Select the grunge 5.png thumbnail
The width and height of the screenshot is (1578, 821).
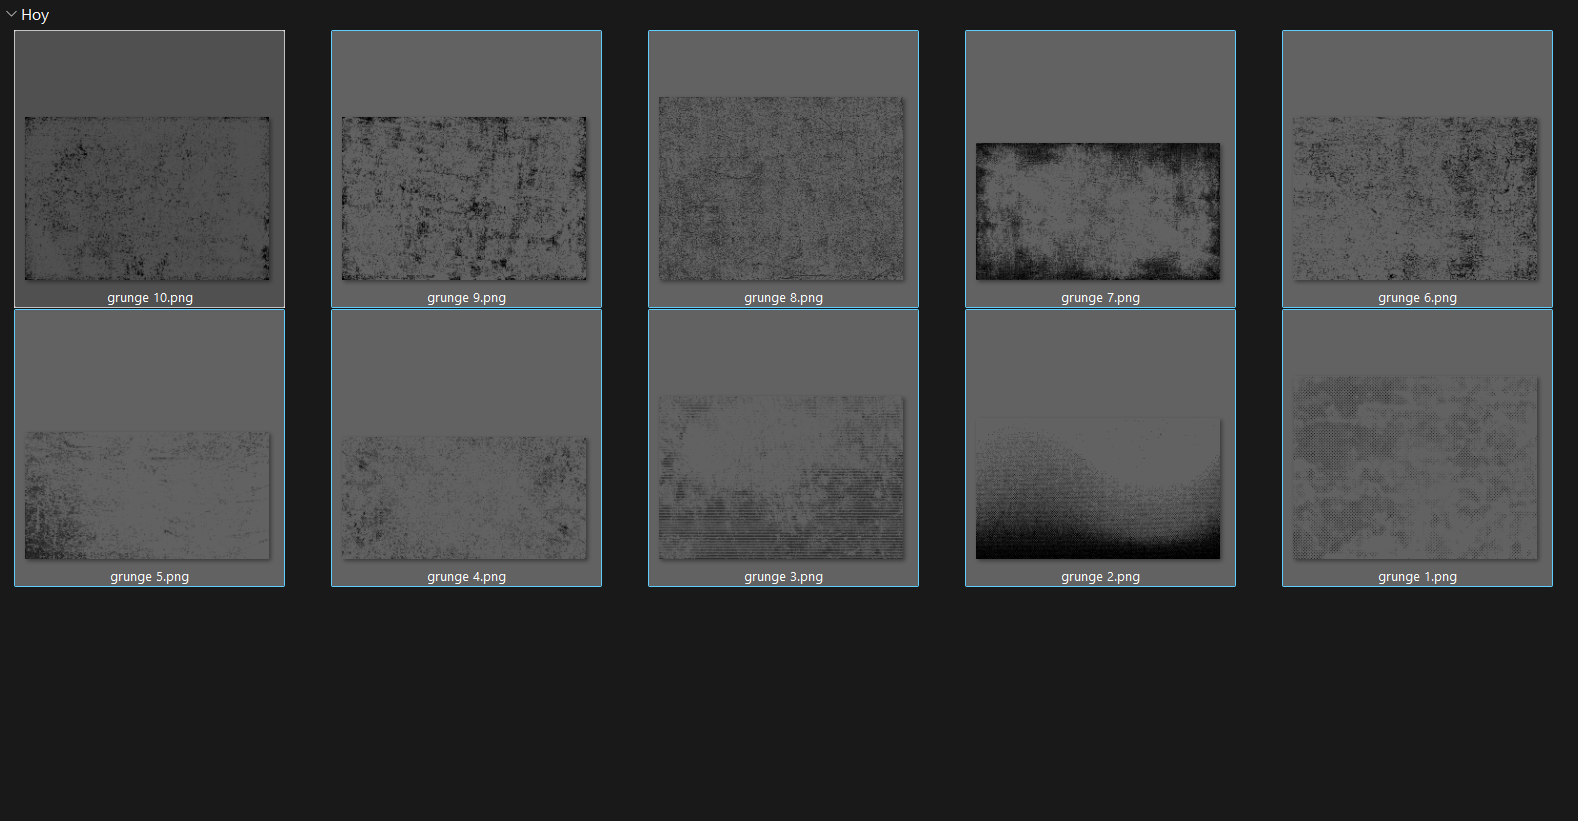click(147, 495)
